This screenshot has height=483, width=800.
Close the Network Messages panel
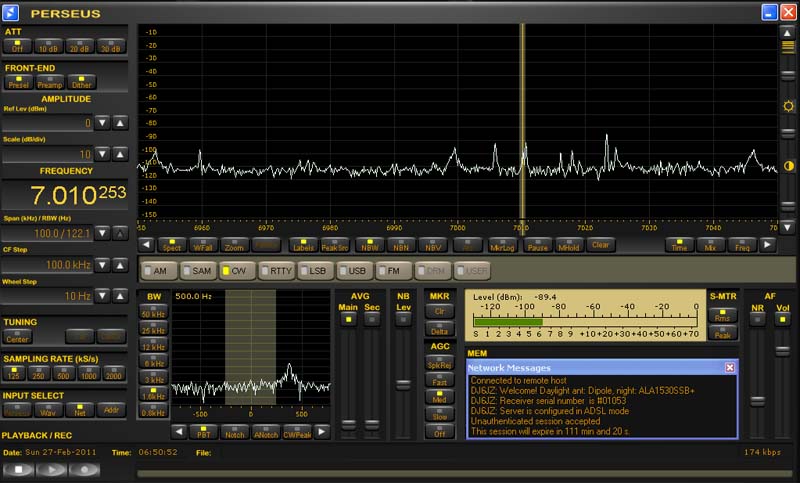pyautogui.click(x=730, y=367)
